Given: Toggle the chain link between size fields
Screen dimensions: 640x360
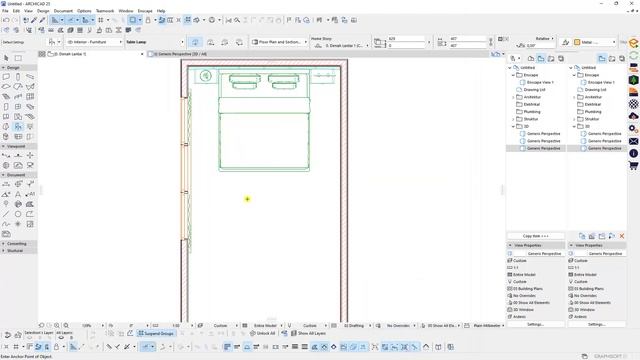Looking at the screenshot, I should [x=491, y=42].
